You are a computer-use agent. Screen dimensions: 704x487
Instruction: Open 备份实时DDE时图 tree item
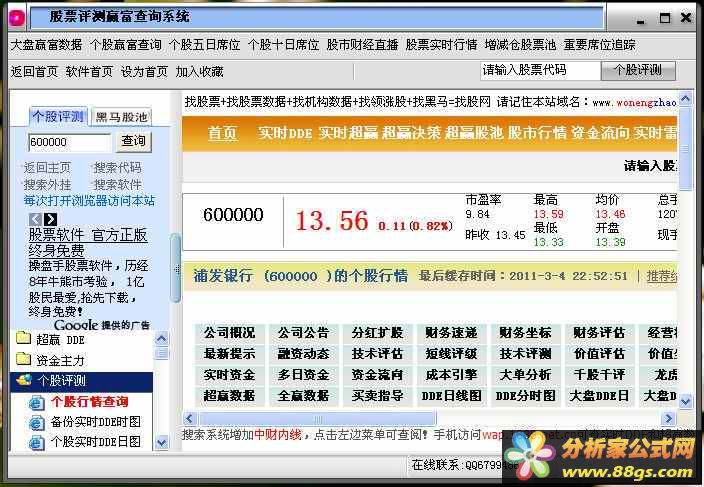tap(96, 422)
